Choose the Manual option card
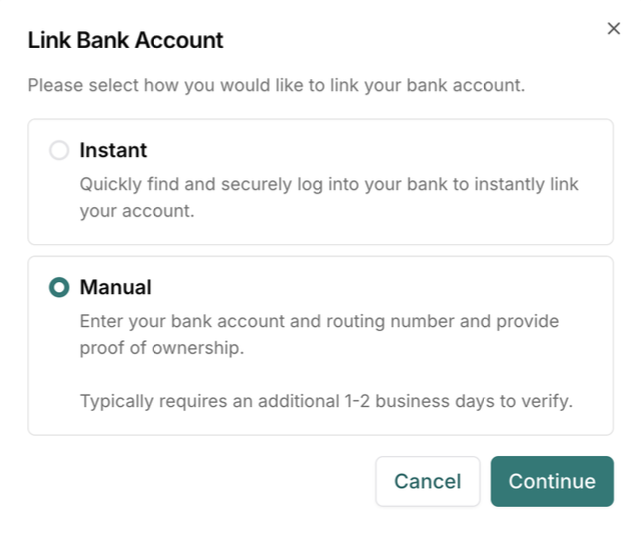 click(x=320, y=346)
